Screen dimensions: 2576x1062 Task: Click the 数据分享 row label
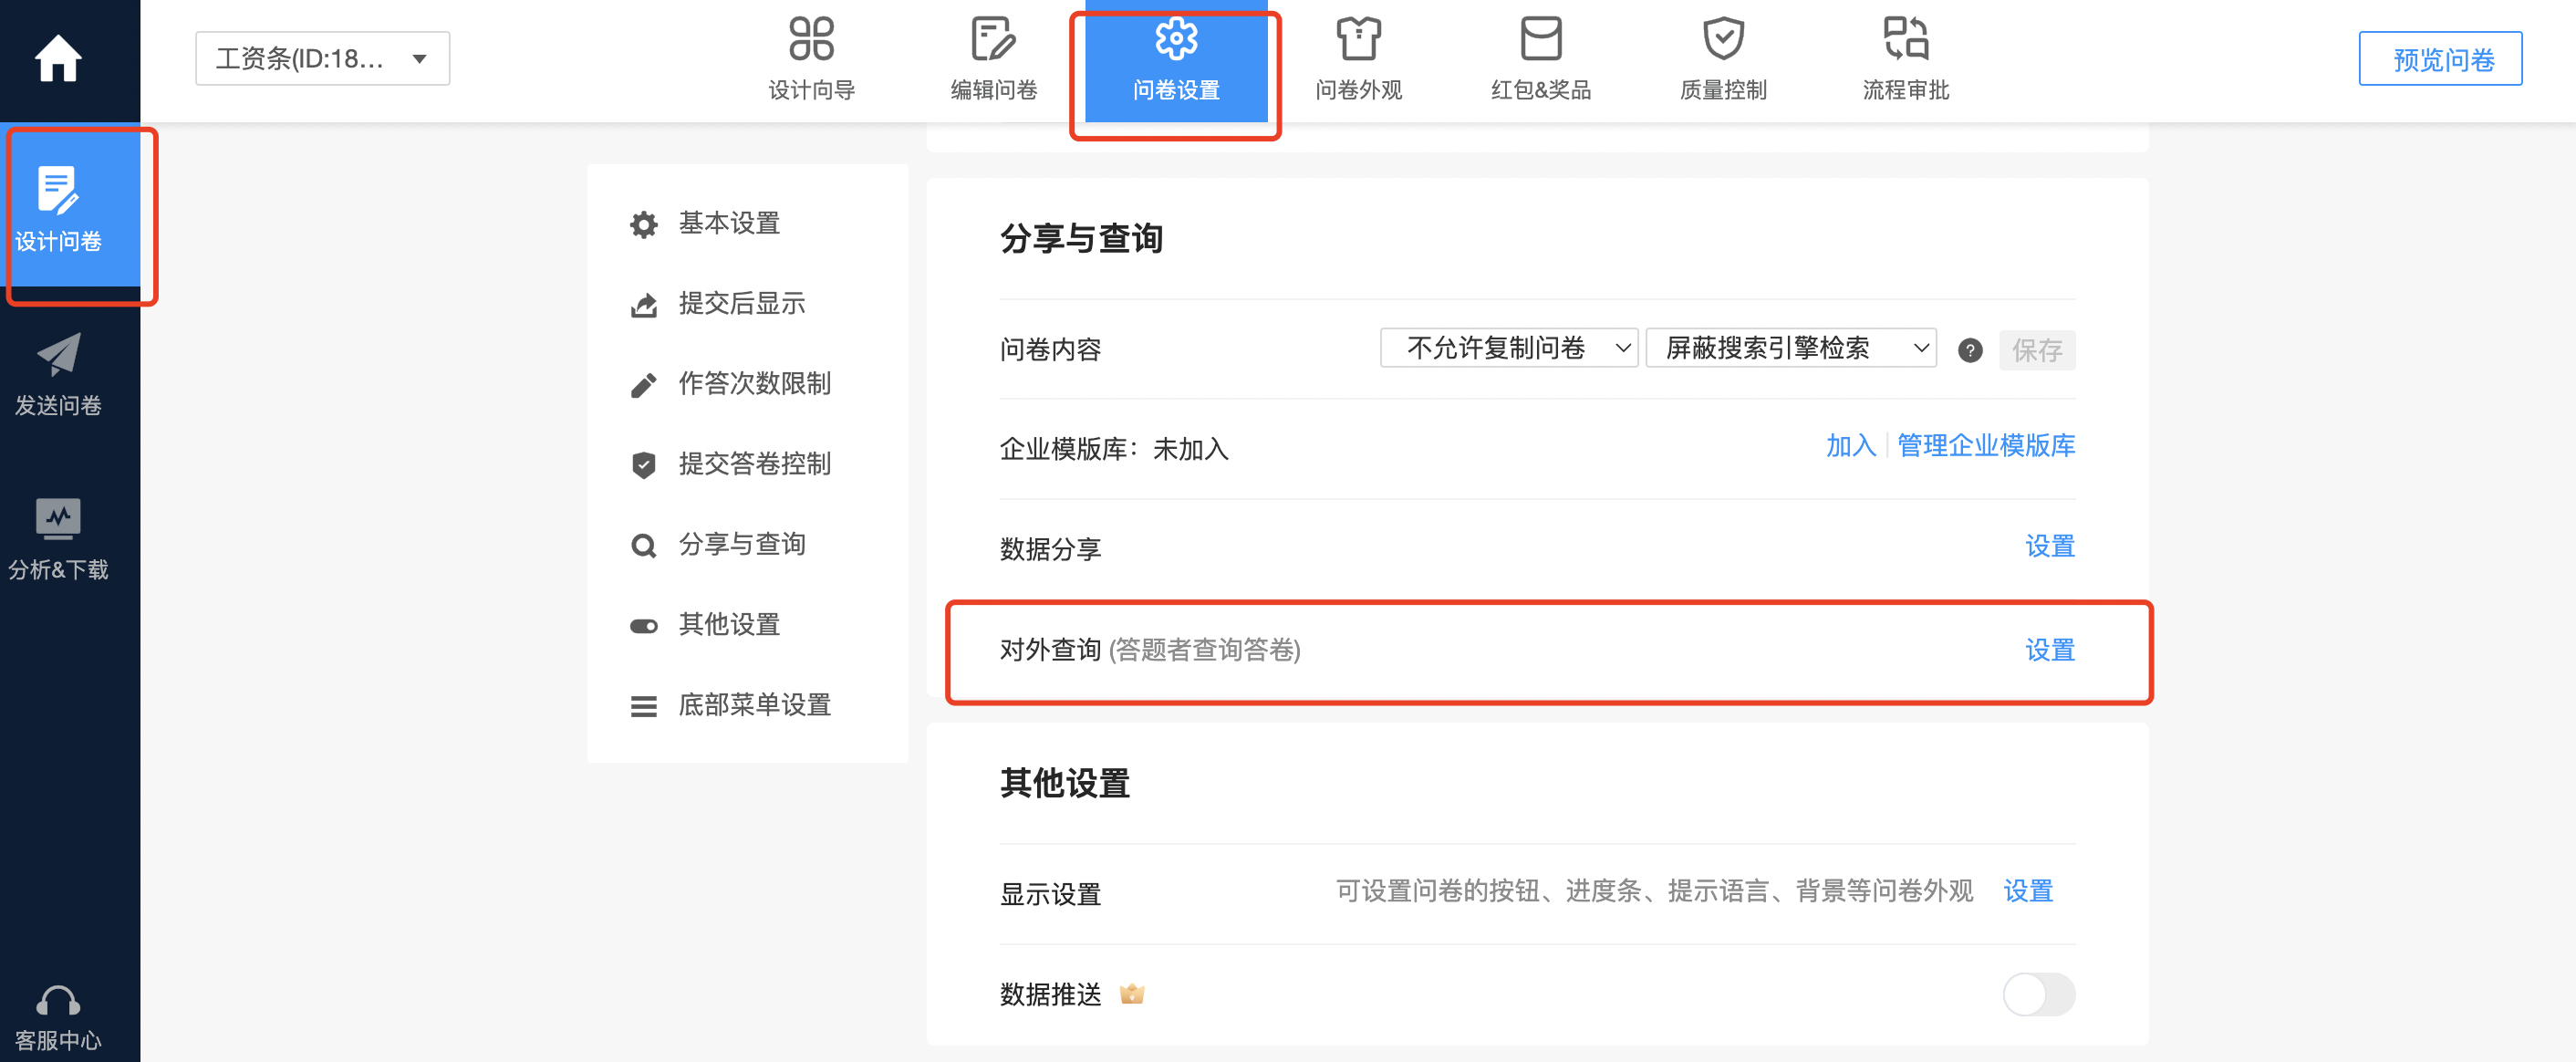1050,549
